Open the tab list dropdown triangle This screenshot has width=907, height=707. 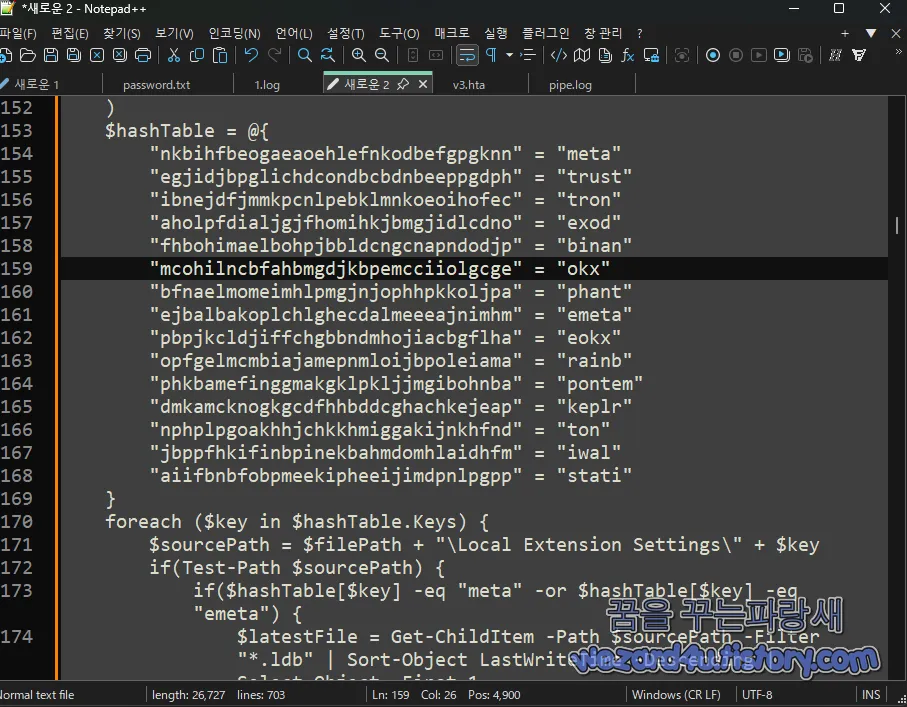coord(871,34)
